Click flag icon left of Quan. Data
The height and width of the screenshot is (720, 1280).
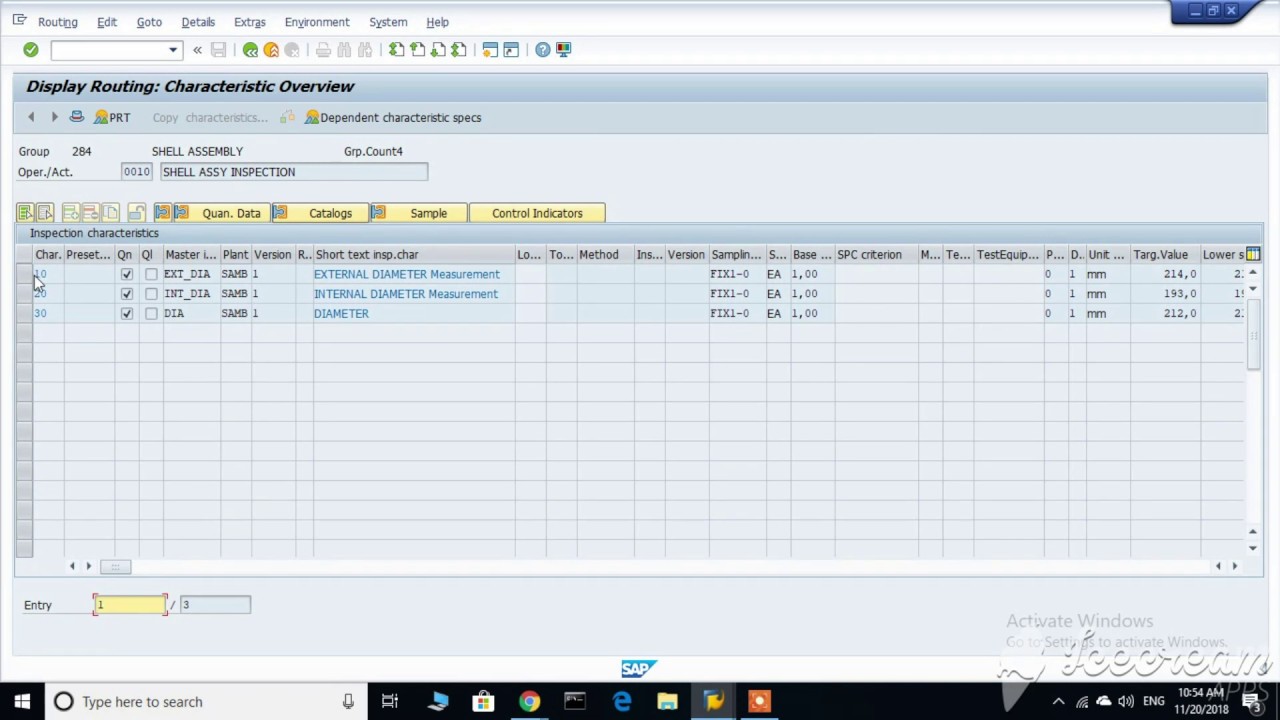(162, 213)
